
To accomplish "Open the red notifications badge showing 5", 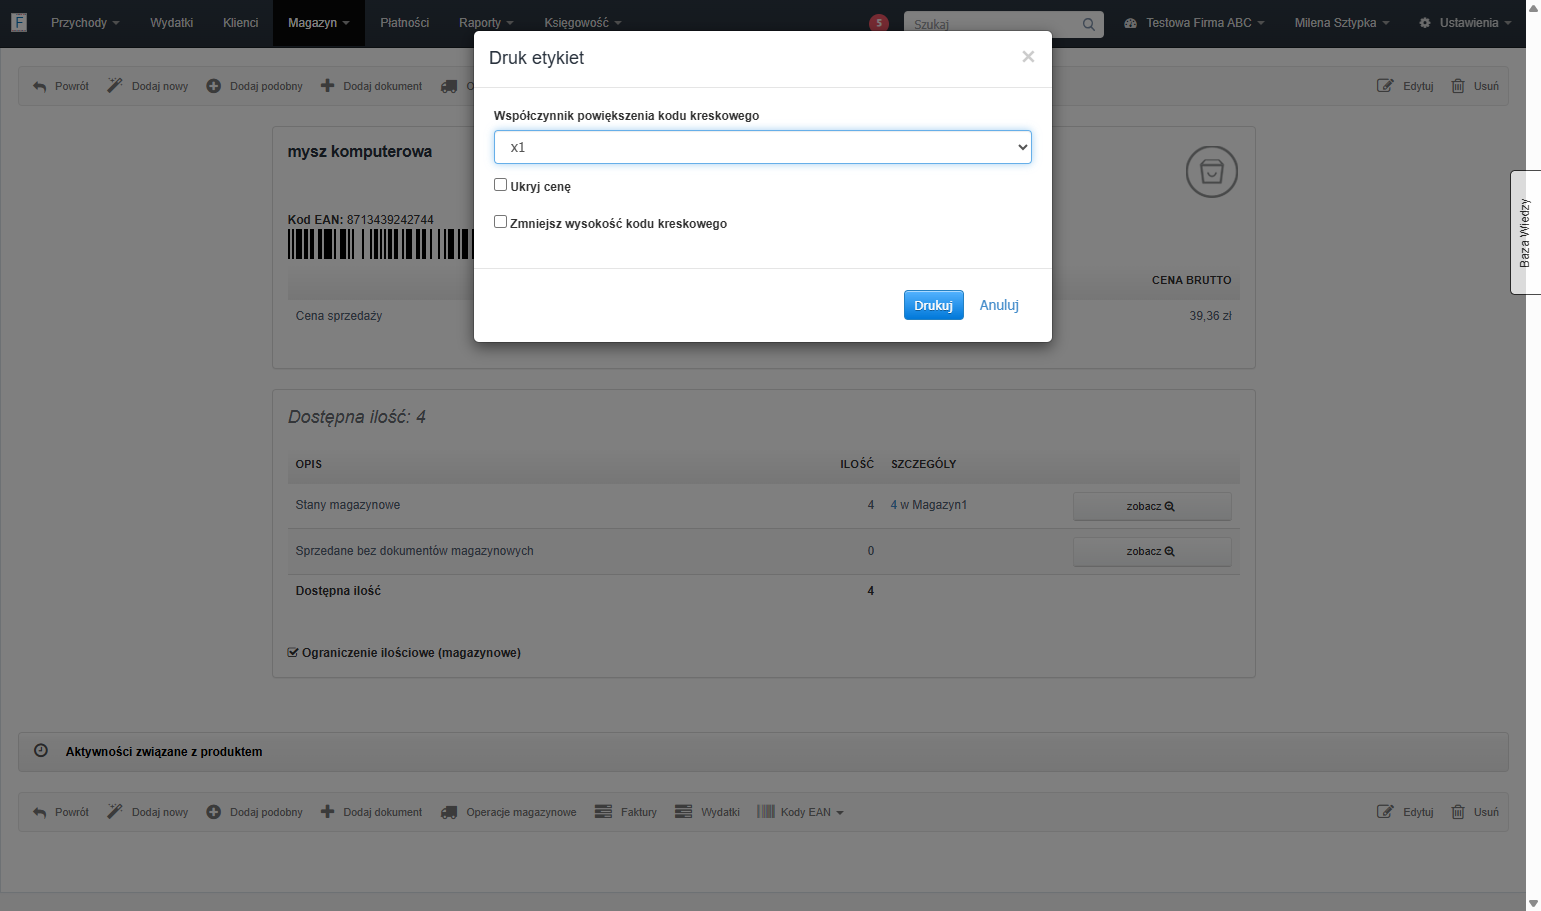I will pyautogui.click(x=879, y=23).
